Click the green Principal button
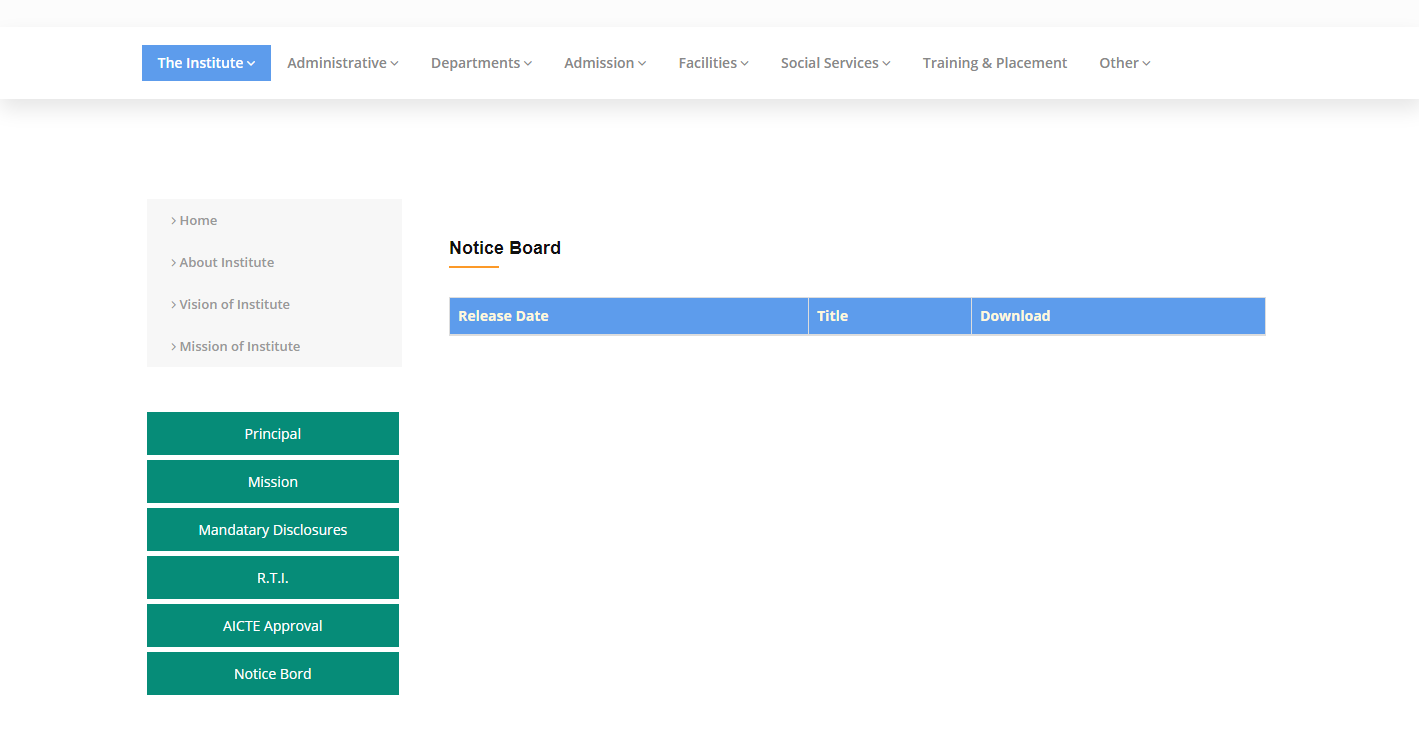Viewport: 1419px width, 747px height. click(x=273, y=434)
